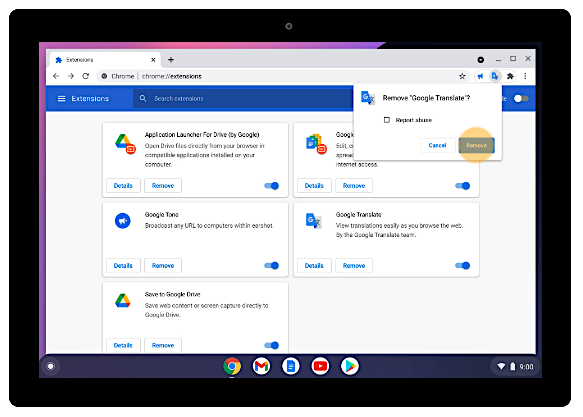Click Remove on Google Translate card
This screenshot has height=417, width=583.
point(354,266)
